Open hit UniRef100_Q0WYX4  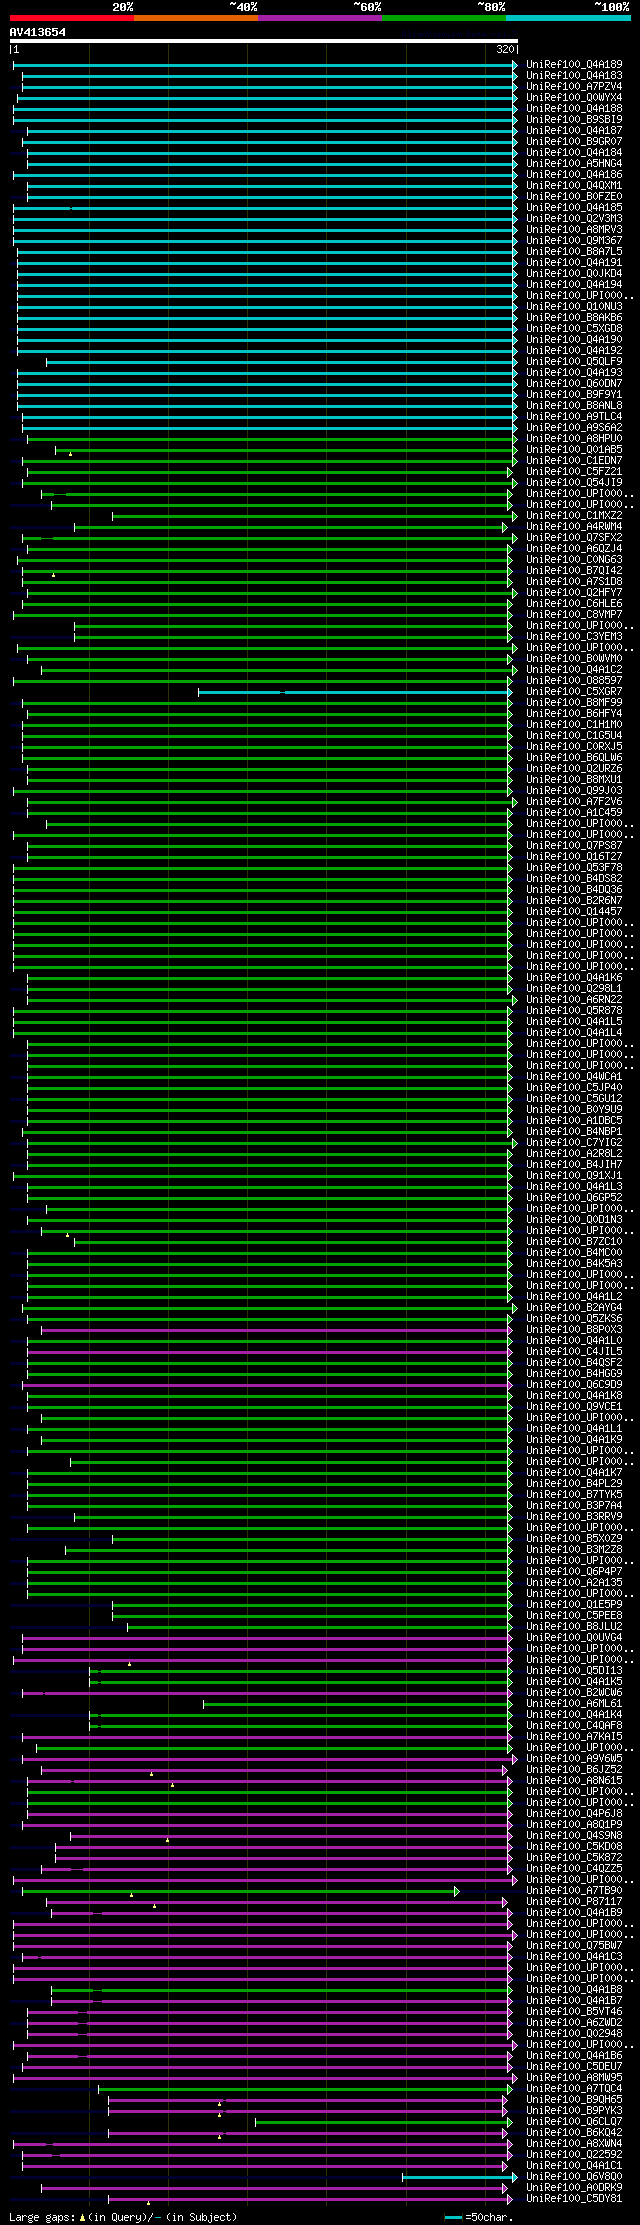coord(574,98)
